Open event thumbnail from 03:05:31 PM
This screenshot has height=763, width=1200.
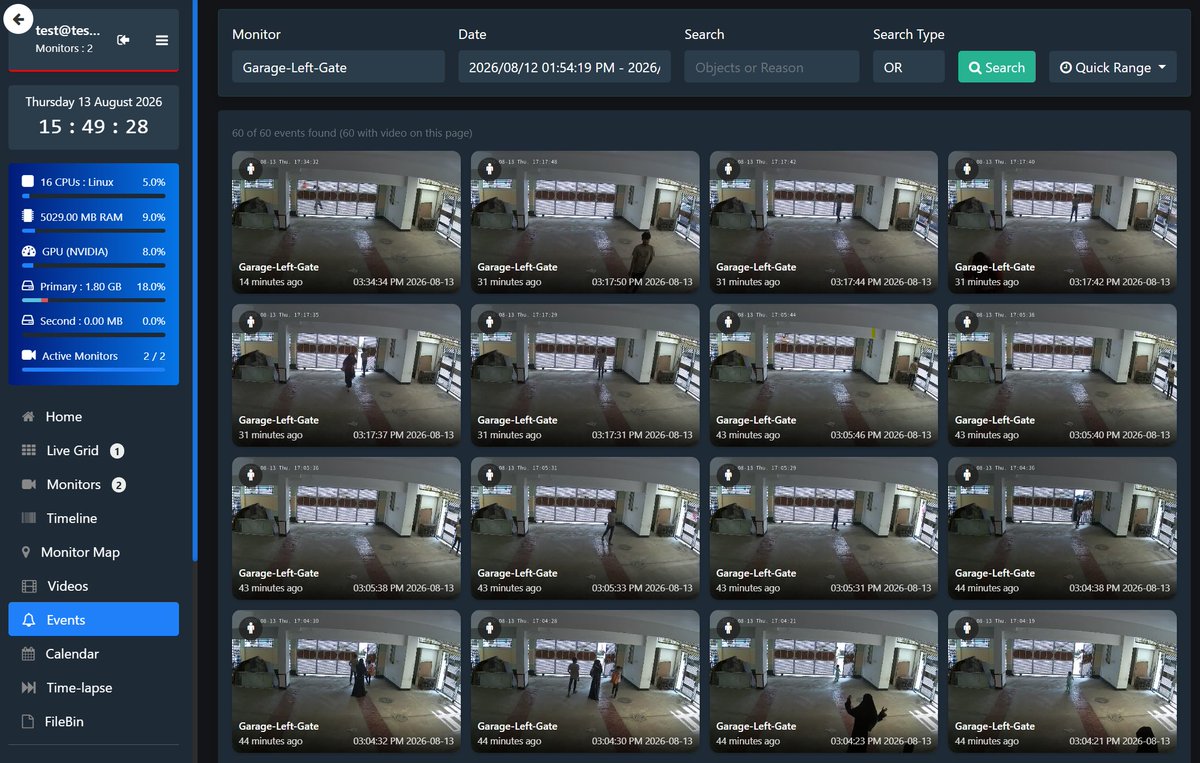[x=824, y=528]
